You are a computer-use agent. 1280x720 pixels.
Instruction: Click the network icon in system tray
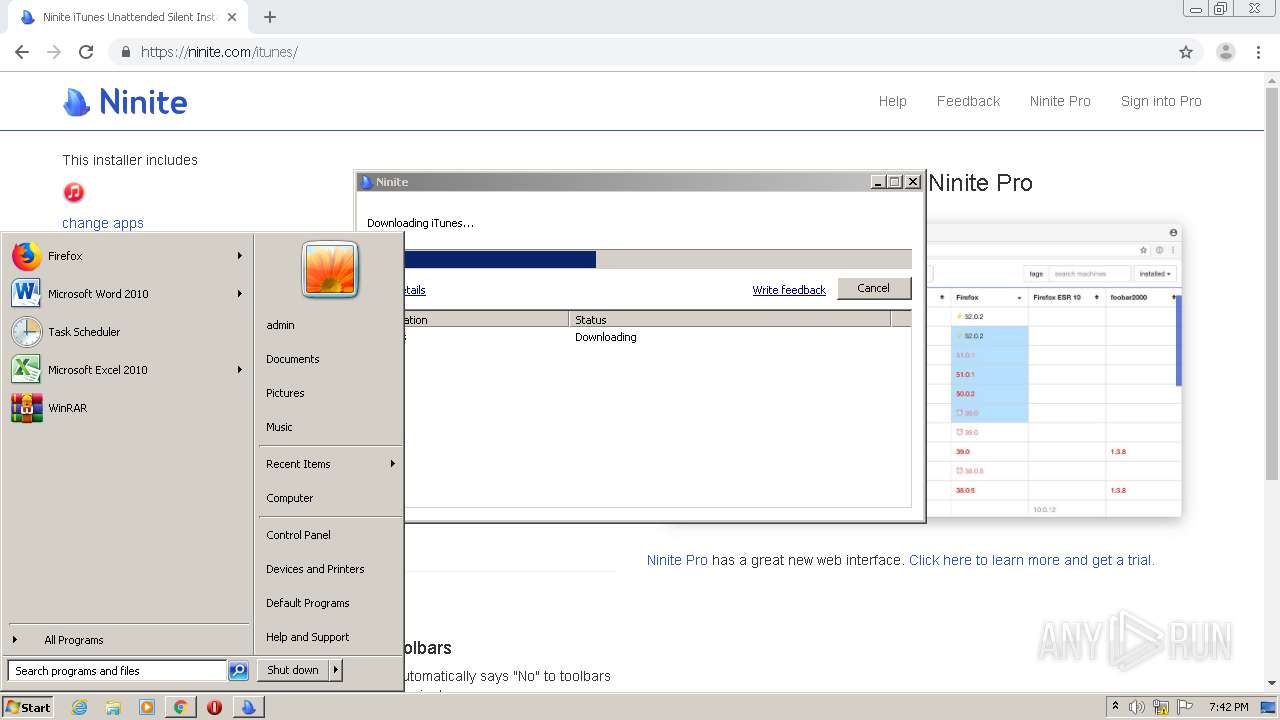click(1160, 707)
